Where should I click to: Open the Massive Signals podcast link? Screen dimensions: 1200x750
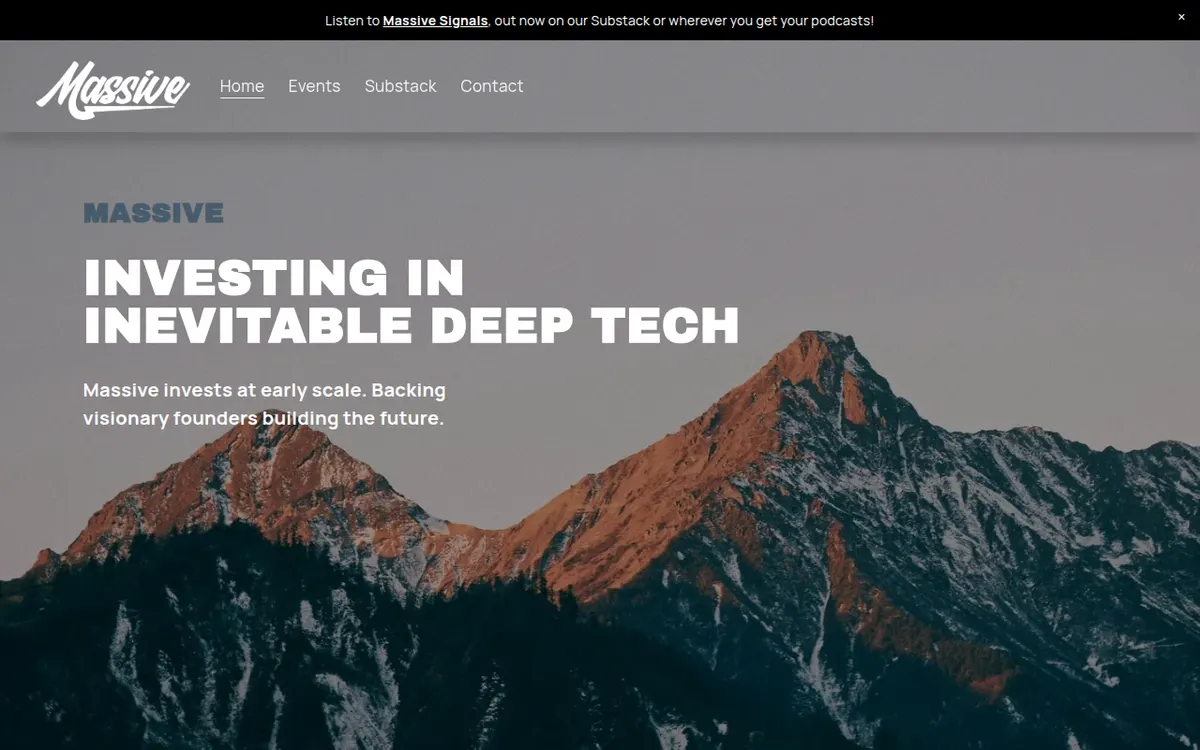(435, 20)
